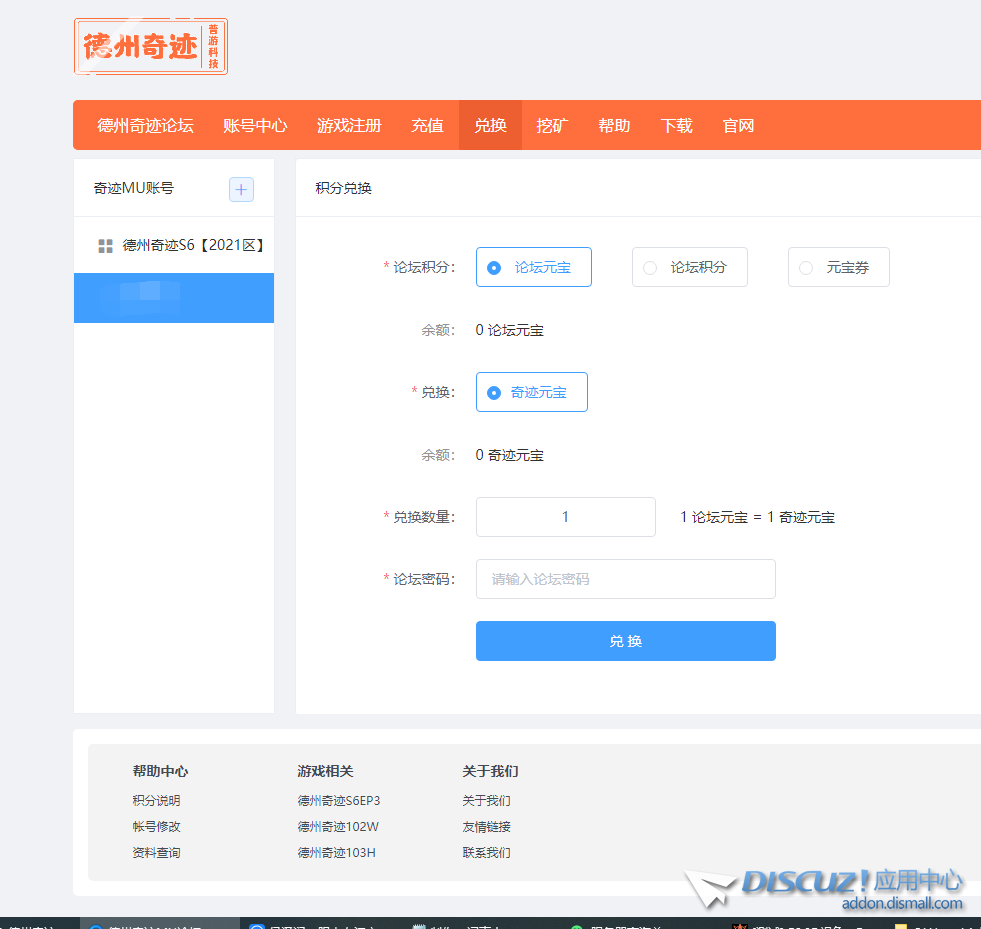Select the 论坛元宝 radio option
Viewport: 981px width, 929px height.
pyautogui.click(x=533, y=268)
